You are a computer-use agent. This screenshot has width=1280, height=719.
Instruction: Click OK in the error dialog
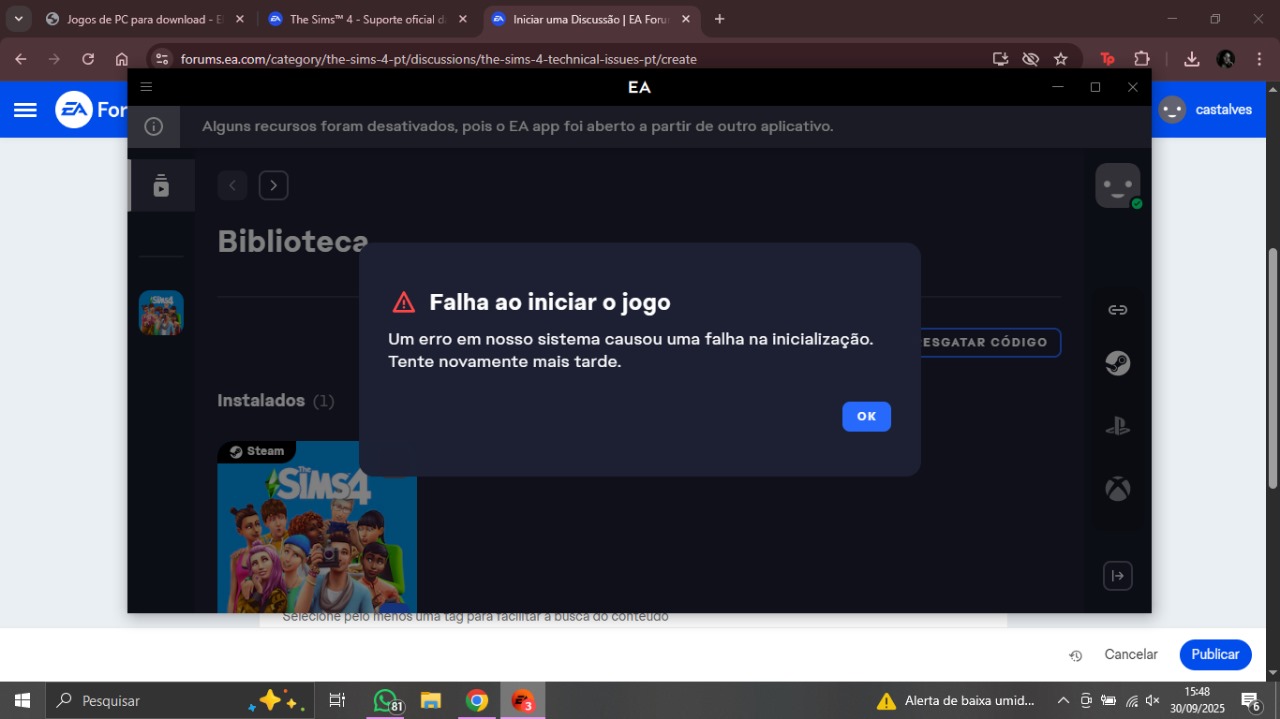[866, 417]
